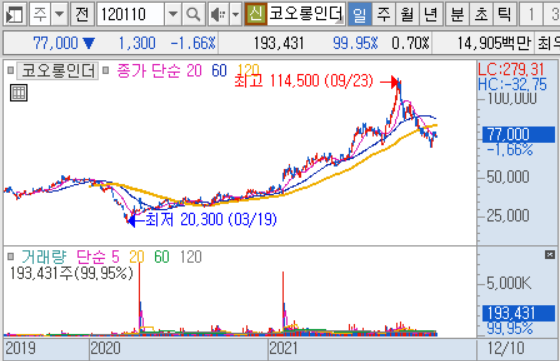
Task: Toggle the checkbox before 종가 단순 legend
Action: tap(106, 70)
